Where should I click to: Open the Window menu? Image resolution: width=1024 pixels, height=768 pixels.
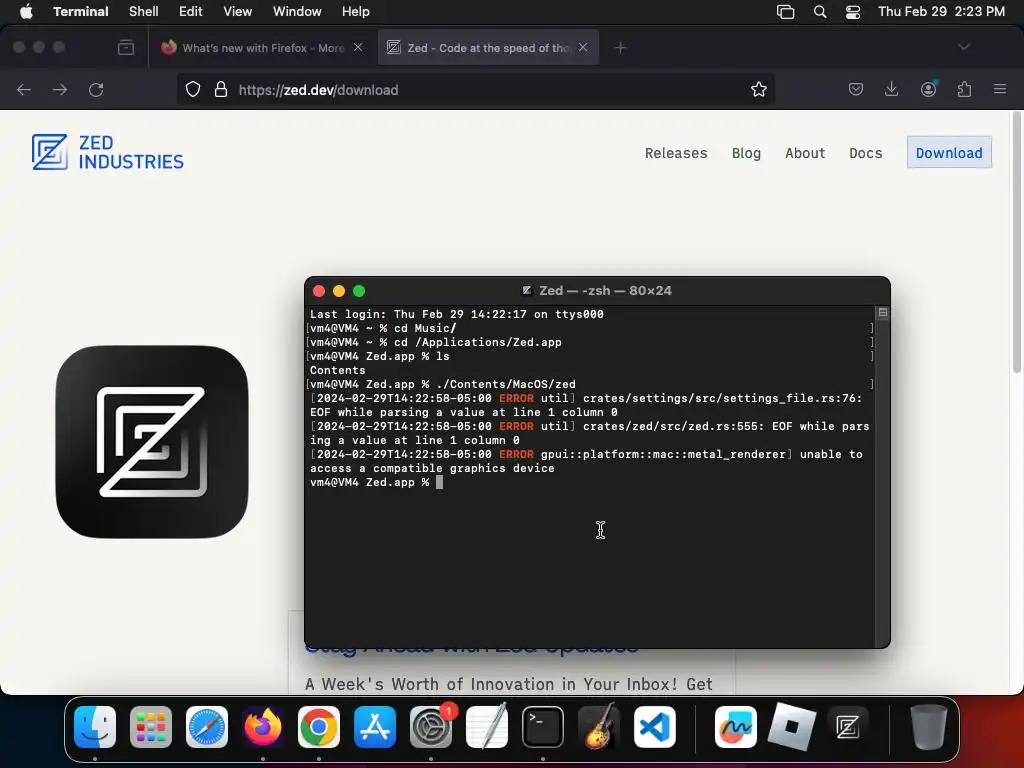[297, 12]
